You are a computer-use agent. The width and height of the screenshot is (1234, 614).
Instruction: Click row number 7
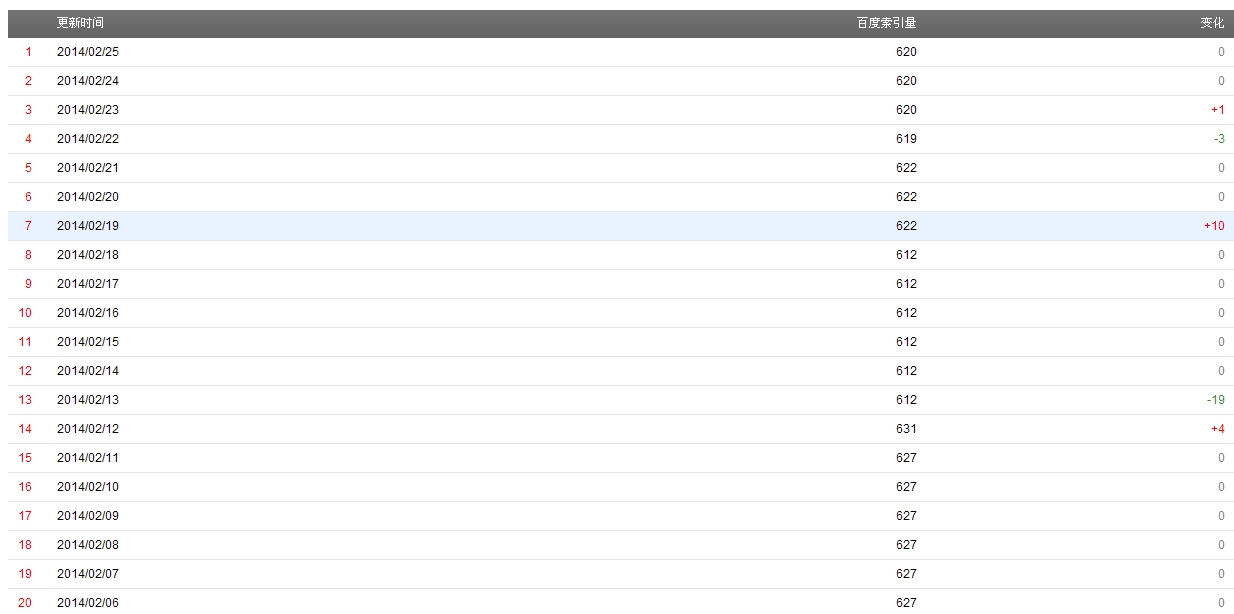[28, 226]
